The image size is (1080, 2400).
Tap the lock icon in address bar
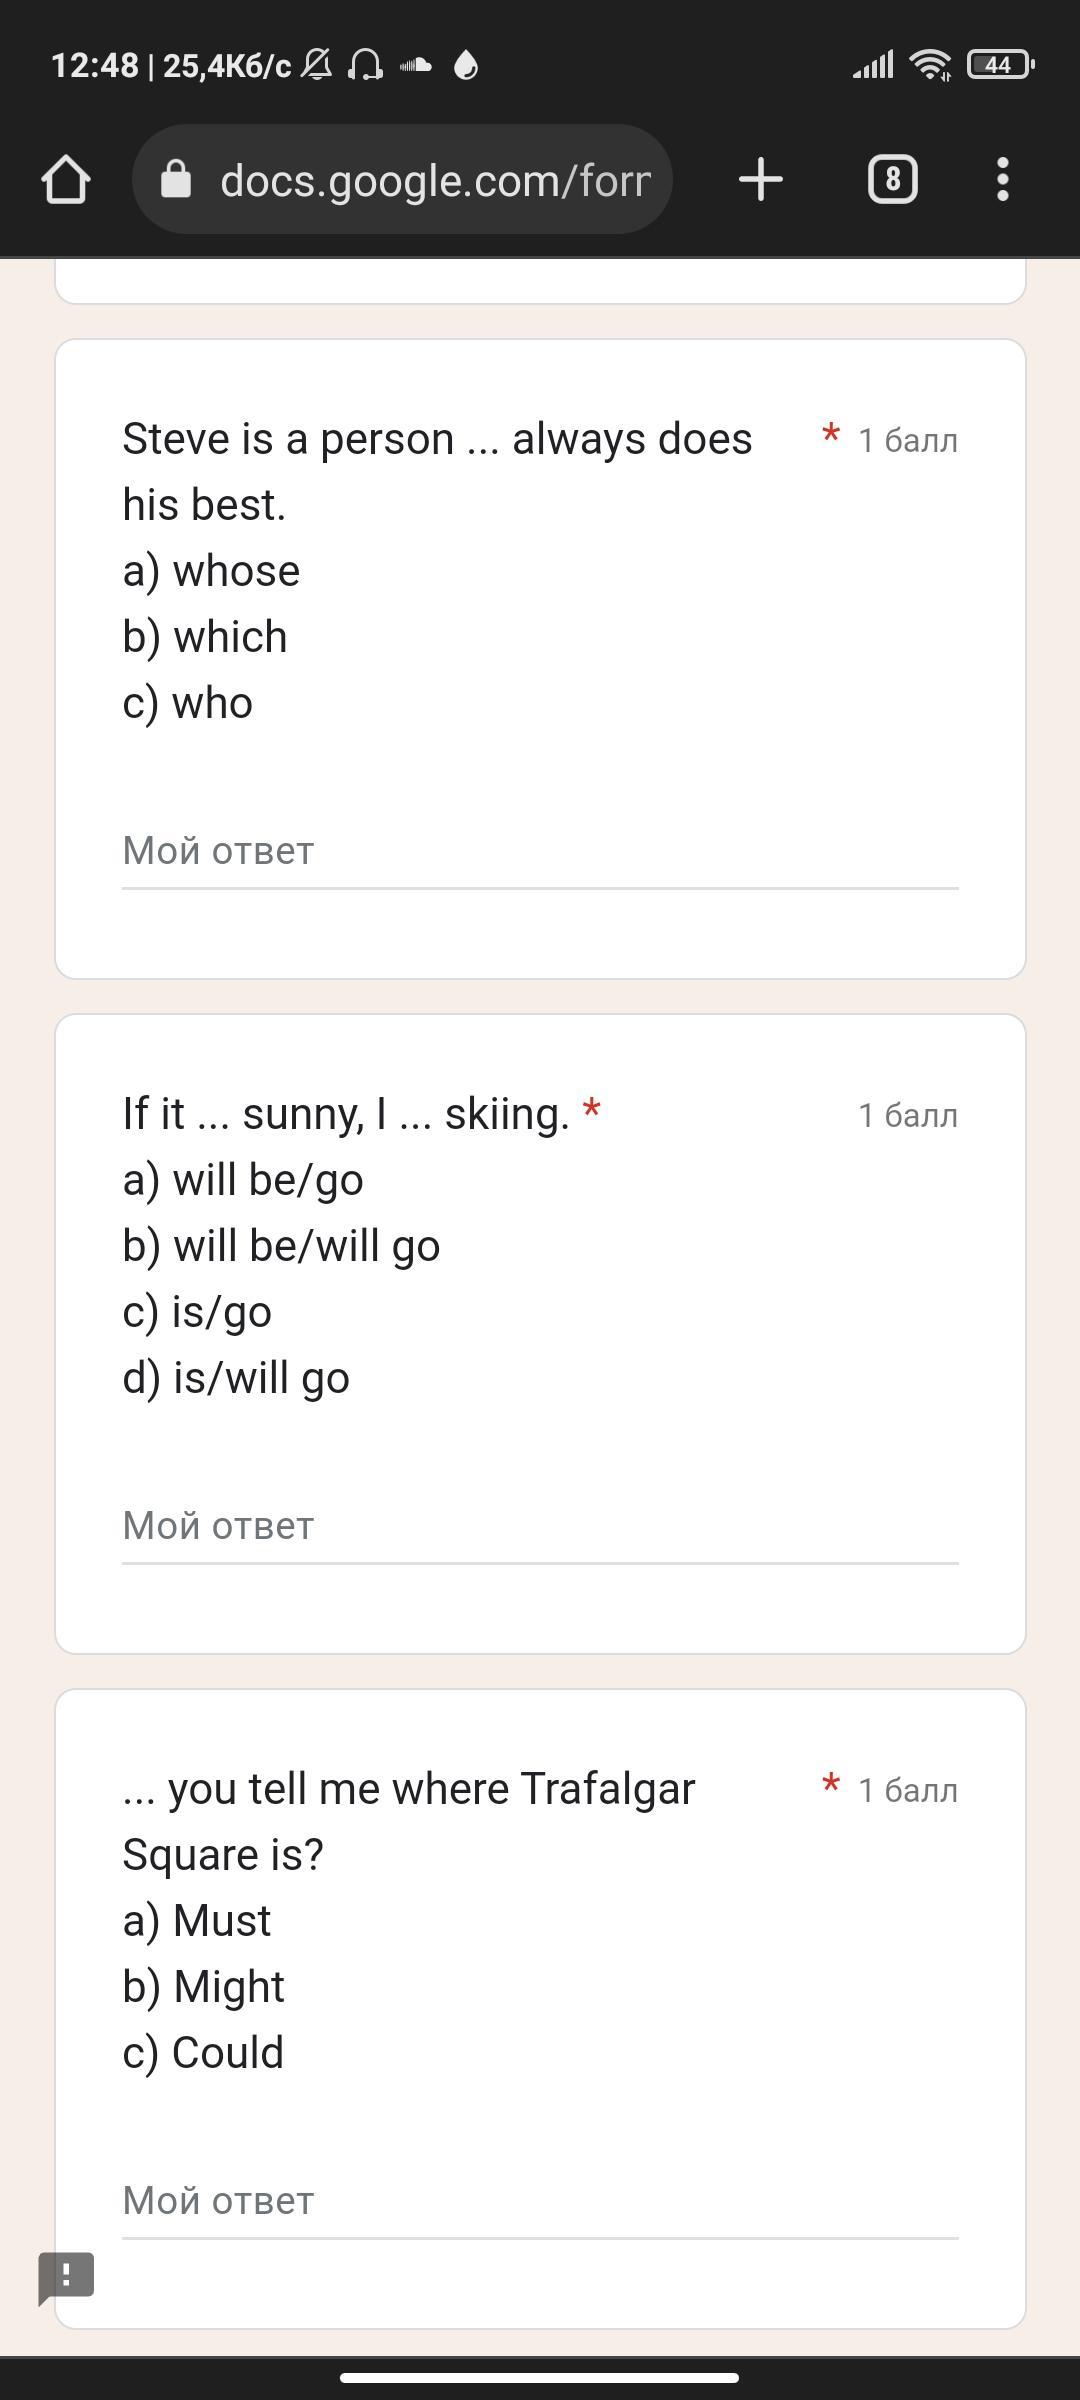coord(176,180)
